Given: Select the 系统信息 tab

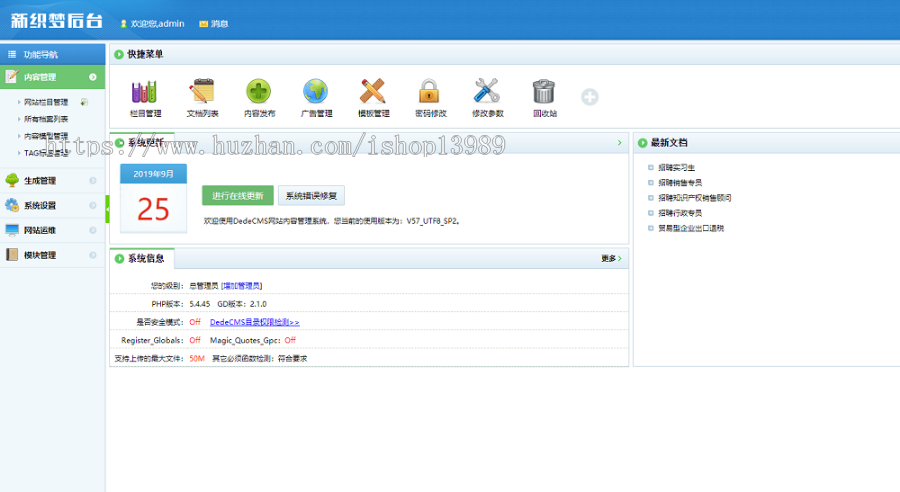Looking at the screenshot, I should [x=144, y=259].
